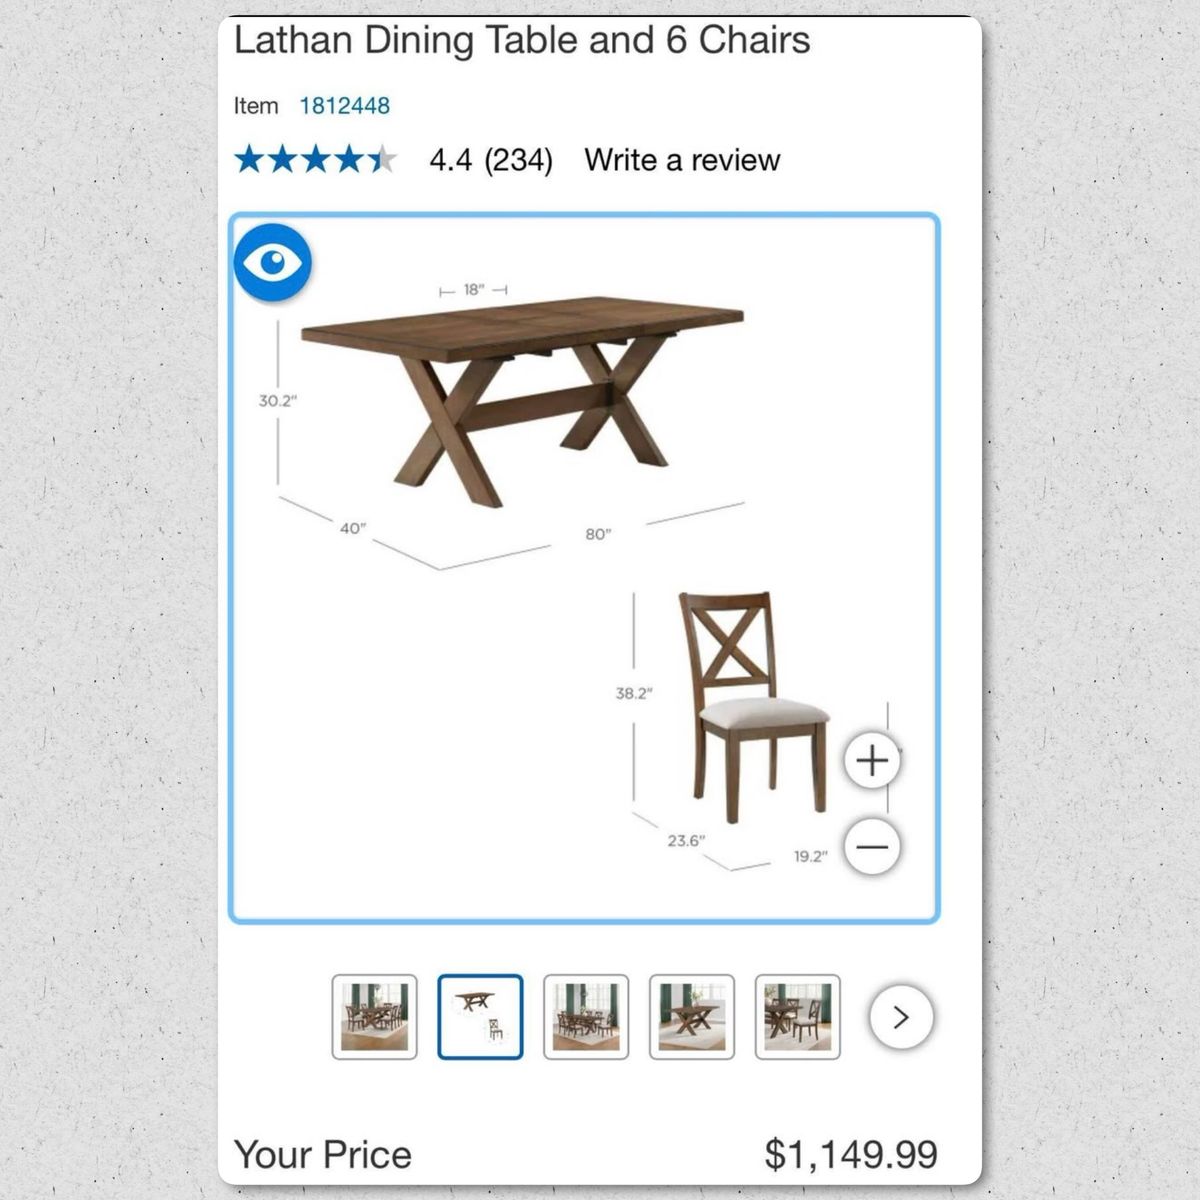Click the Lathan Dining Table product title
This screenshot has height=1200, width=1200.
pos(522,40)
